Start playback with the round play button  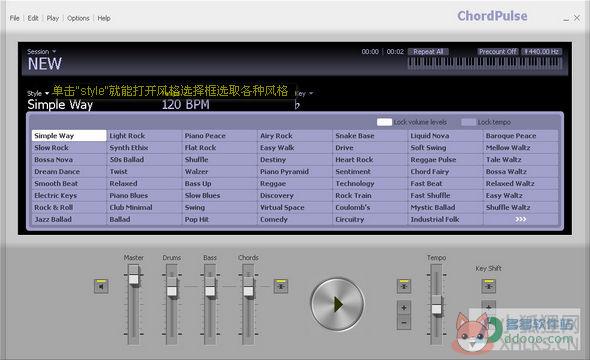click(338, 304)
